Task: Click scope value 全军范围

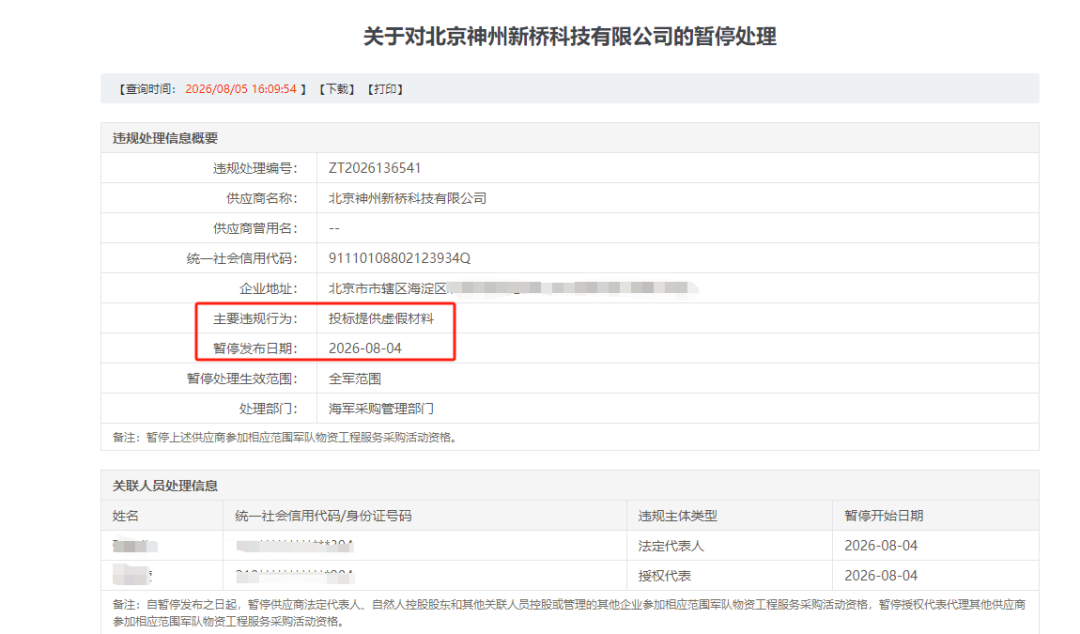Action: [x=355, y=379]
